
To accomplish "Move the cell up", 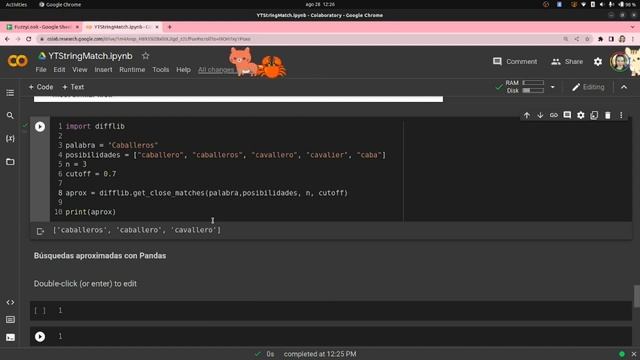I will (x=527, y=116).
